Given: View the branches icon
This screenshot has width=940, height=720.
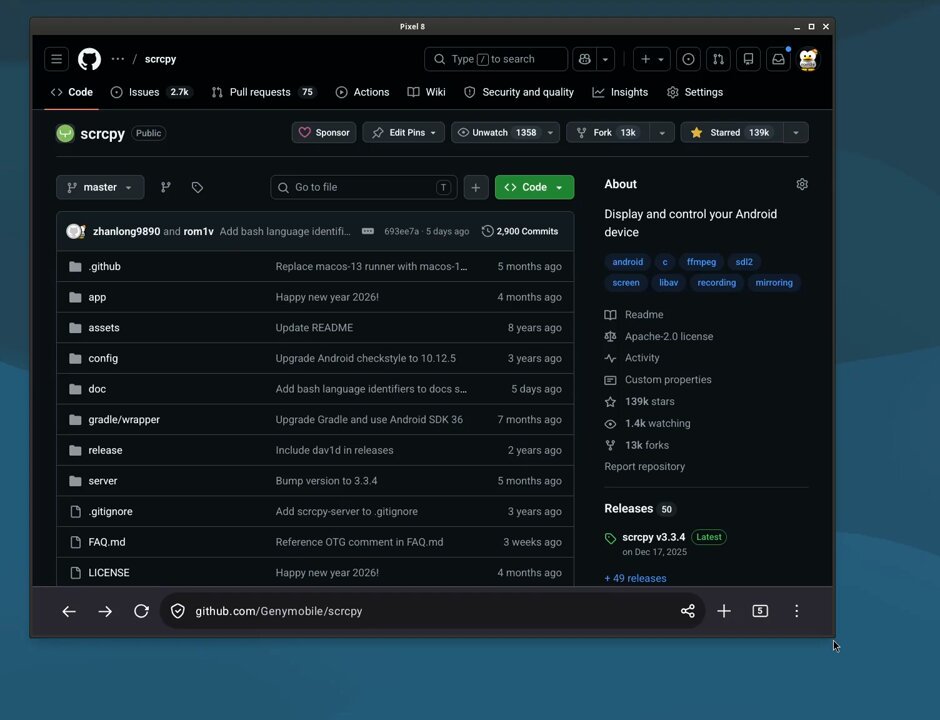Looking at the screenshot, I should pyautogui.click(x=166, y=187).
